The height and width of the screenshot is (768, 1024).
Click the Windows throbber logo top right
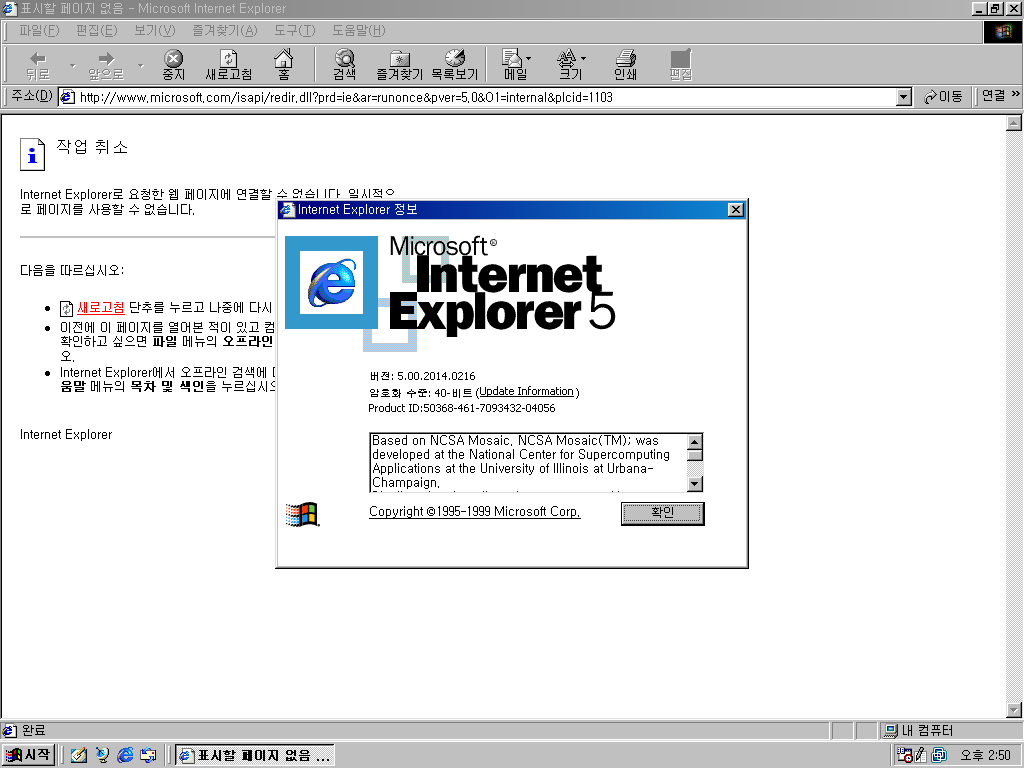[1002, 31]
